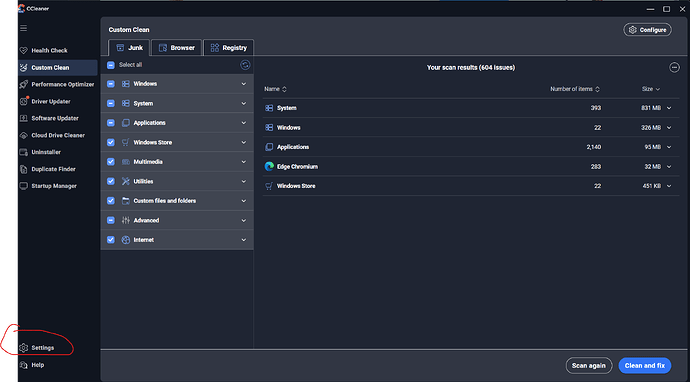Click the scan results 604 issues heading
This screenshot has height=382, width=690.
click(471, 68)
